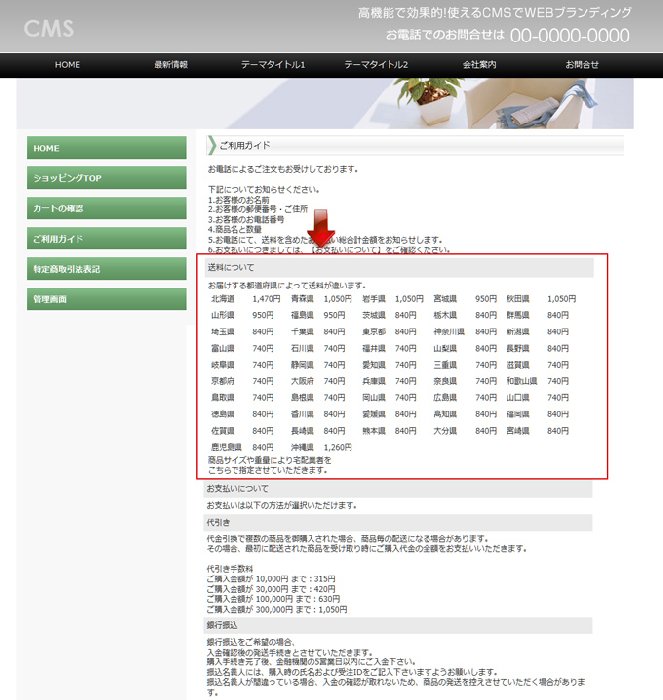Open ショッピングTOP from the sidebar
The height and width of the screenshot is (700, 663).
click(x=106, y=178)
